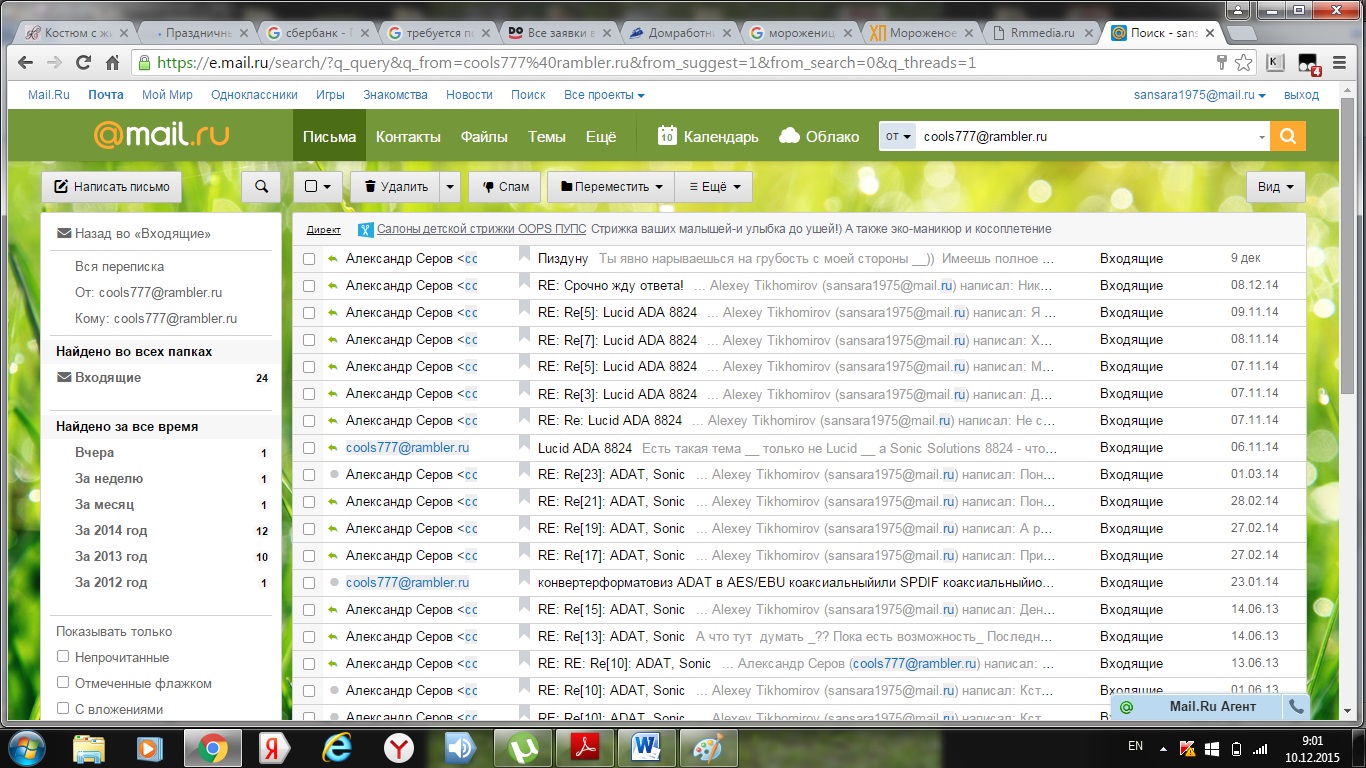1366x768 pixels.
Task: Open the Paint app from the taskbar
Action: click(708, 747)
